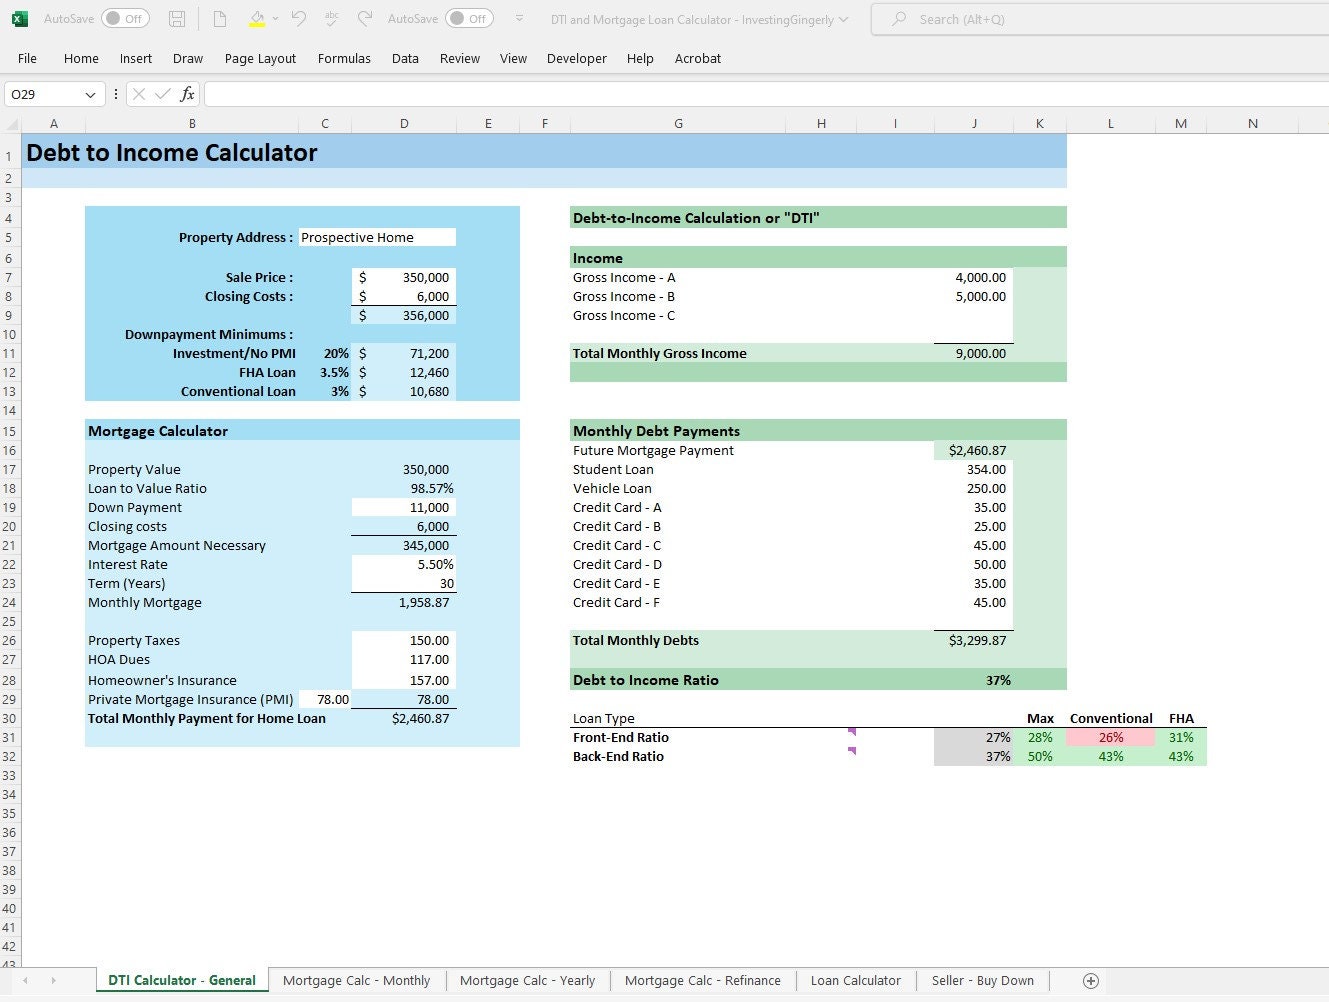Apply the fill color tool

point(256,18)
